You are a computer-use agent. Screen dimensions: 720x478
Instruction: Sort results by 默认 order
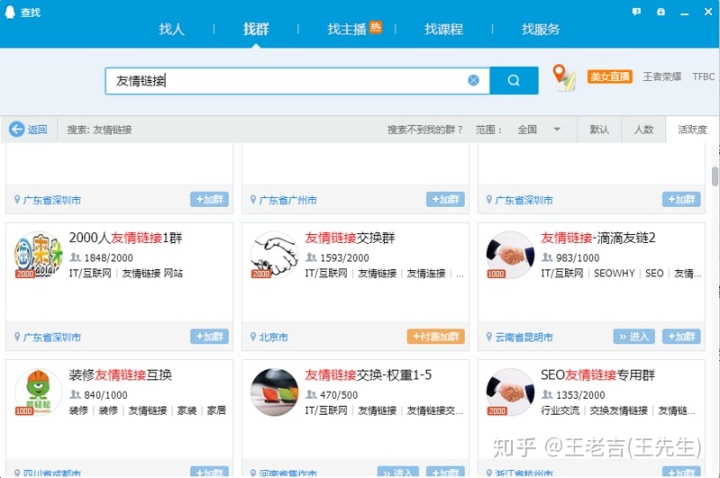point(599,129)
